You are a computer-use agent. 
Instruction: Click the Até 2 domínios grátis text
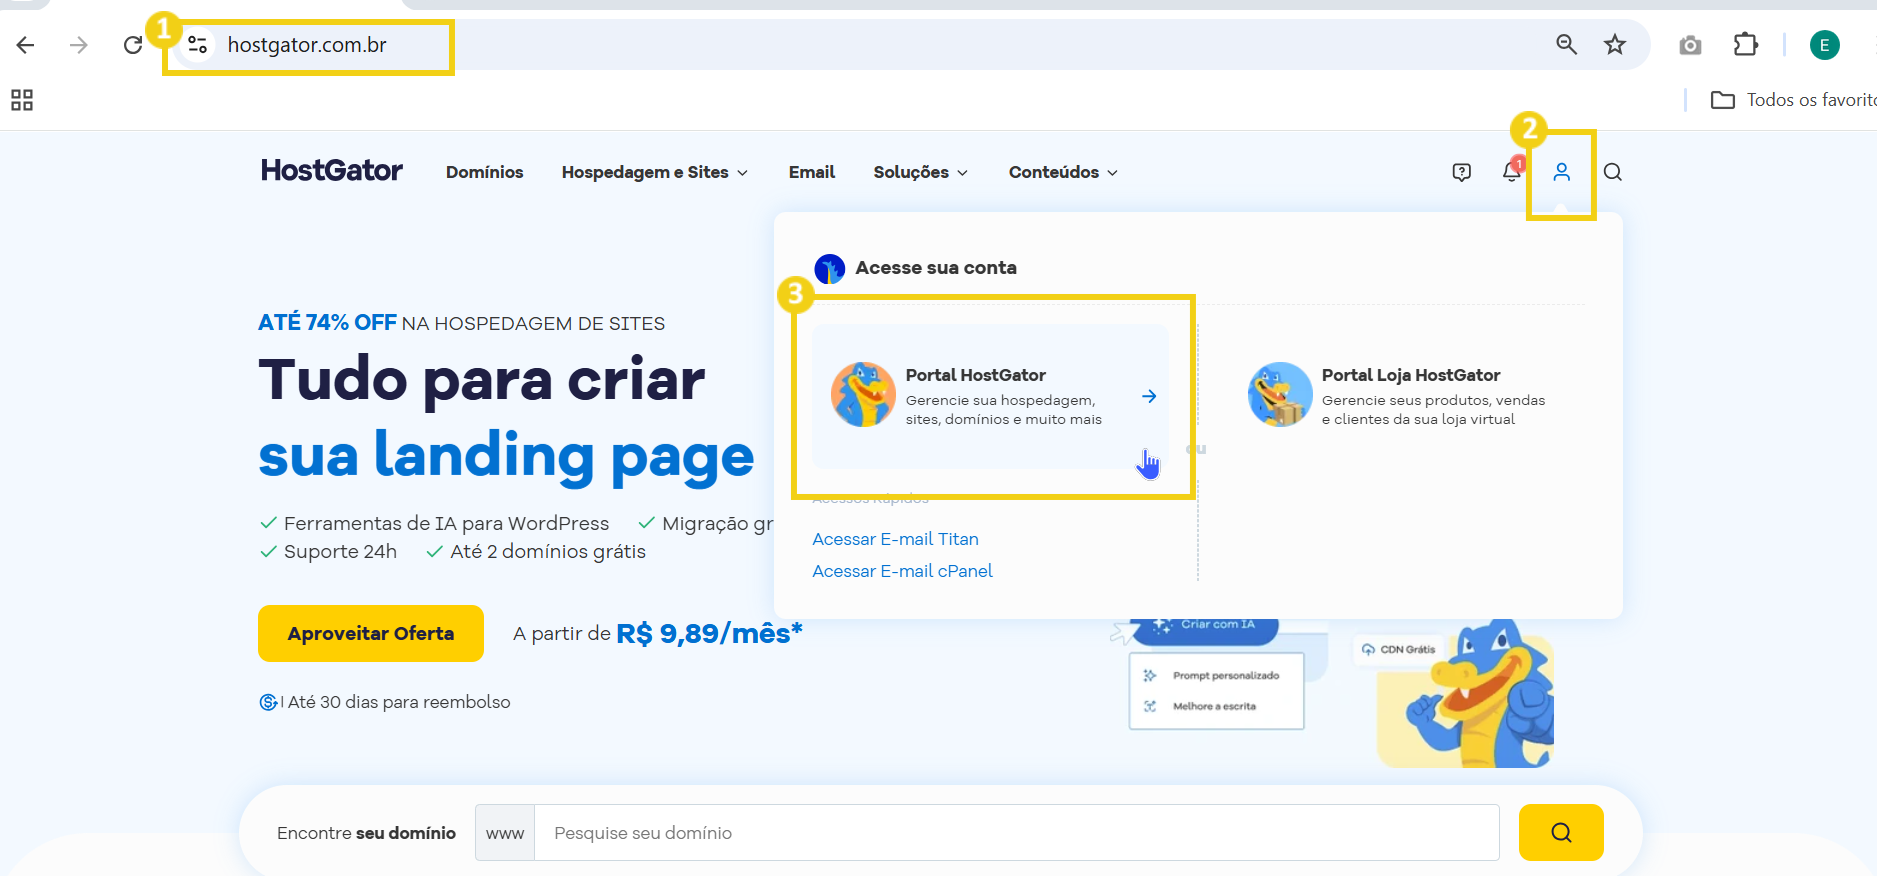[548, 552]
